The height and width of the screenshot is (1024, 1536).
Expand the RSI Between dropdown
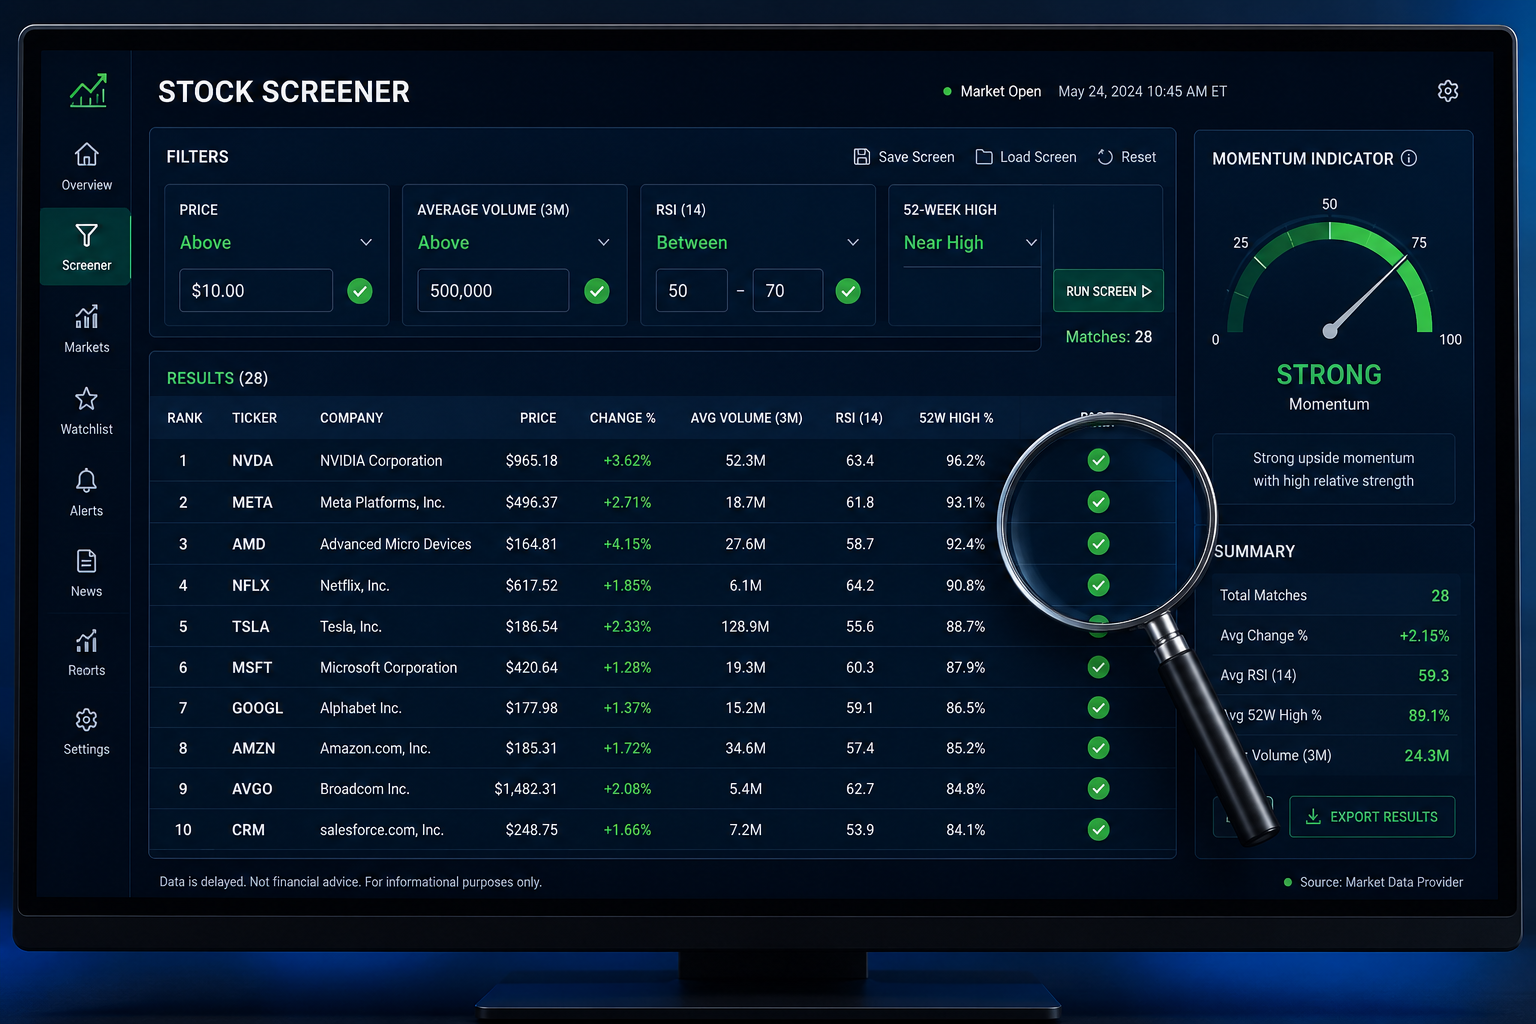coord(758,243)
